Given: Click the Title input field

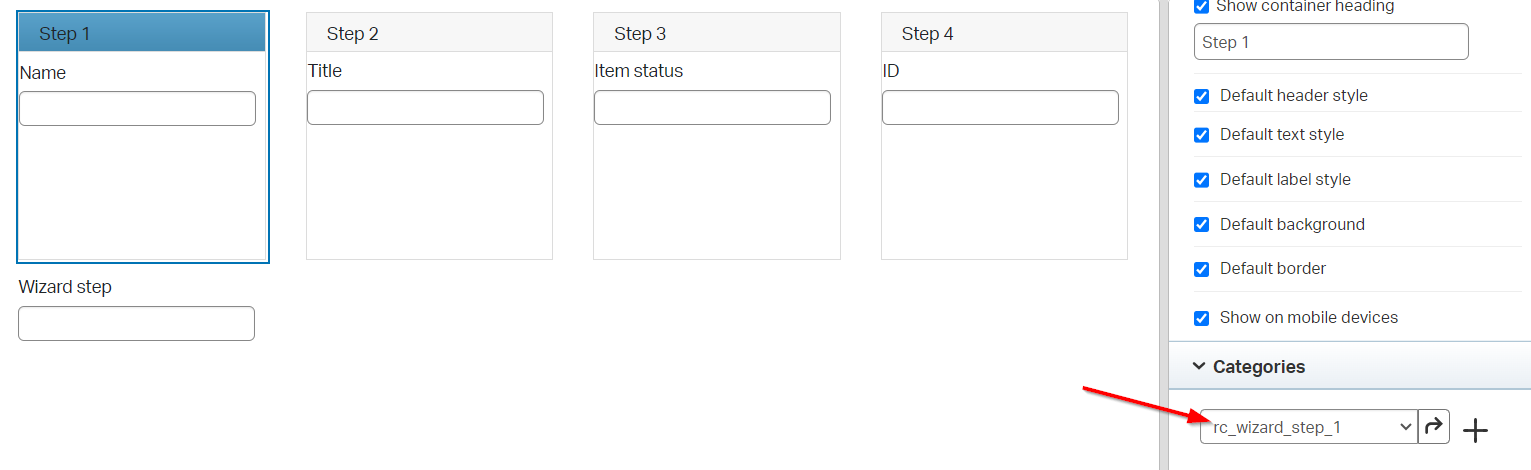Looking at the screenshot, I should 425,108.
